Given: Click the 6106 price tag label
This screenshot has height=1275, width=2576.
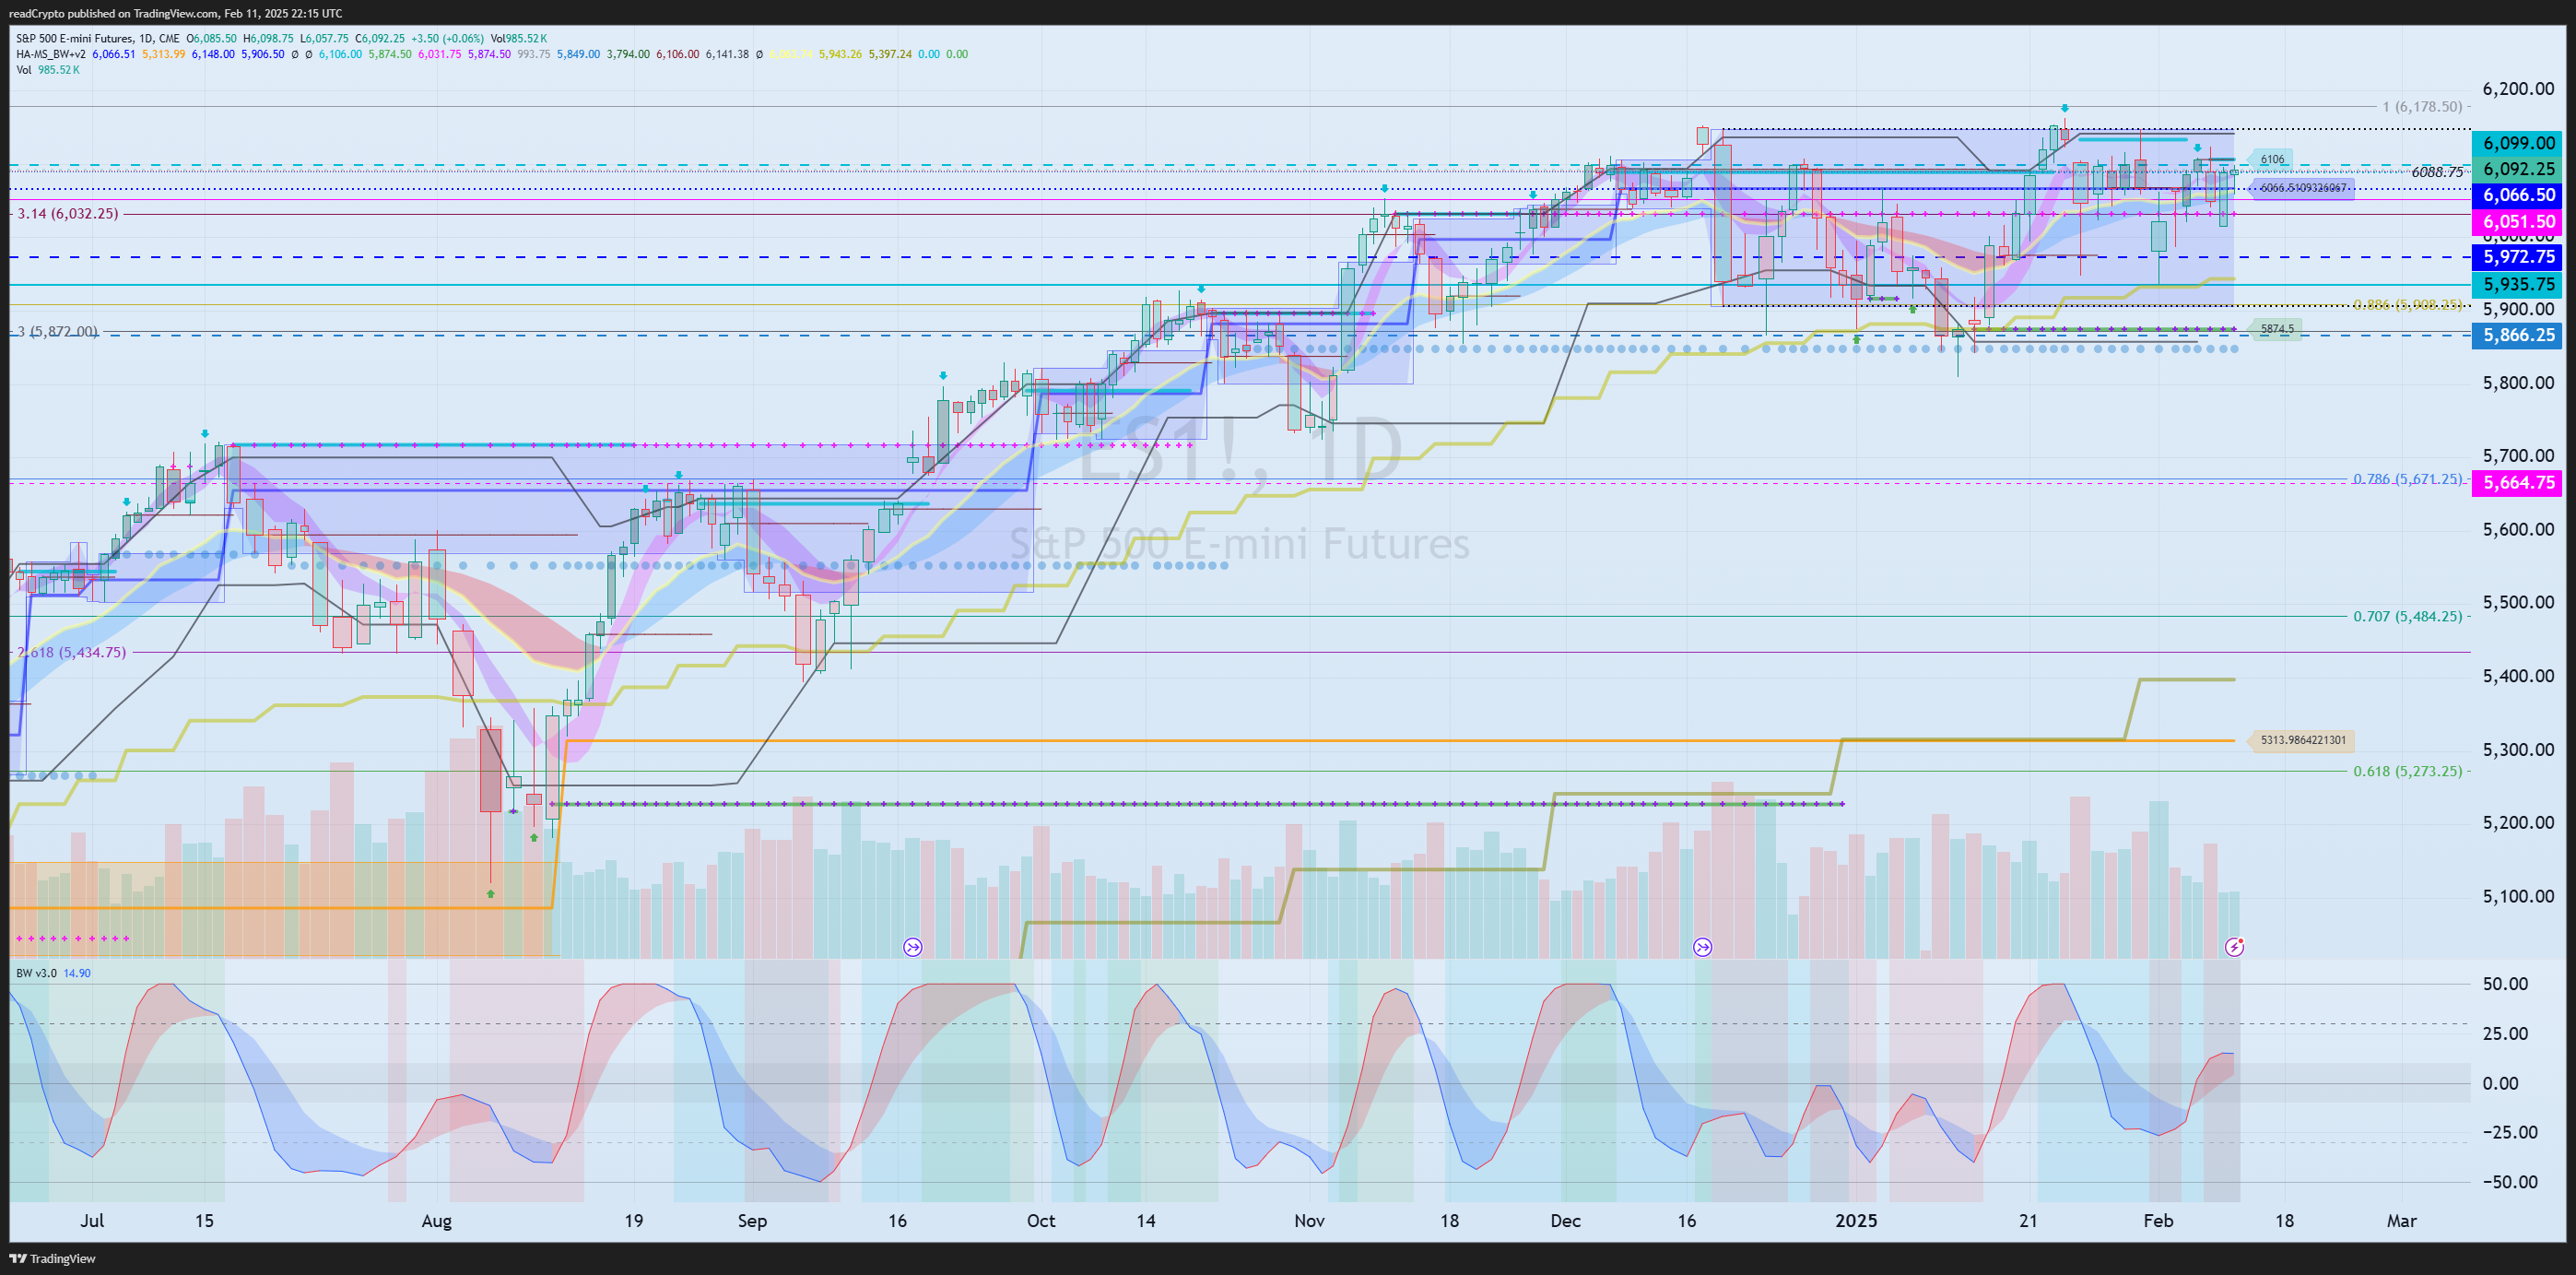Looking at the screenshot, I should 2272,159.
